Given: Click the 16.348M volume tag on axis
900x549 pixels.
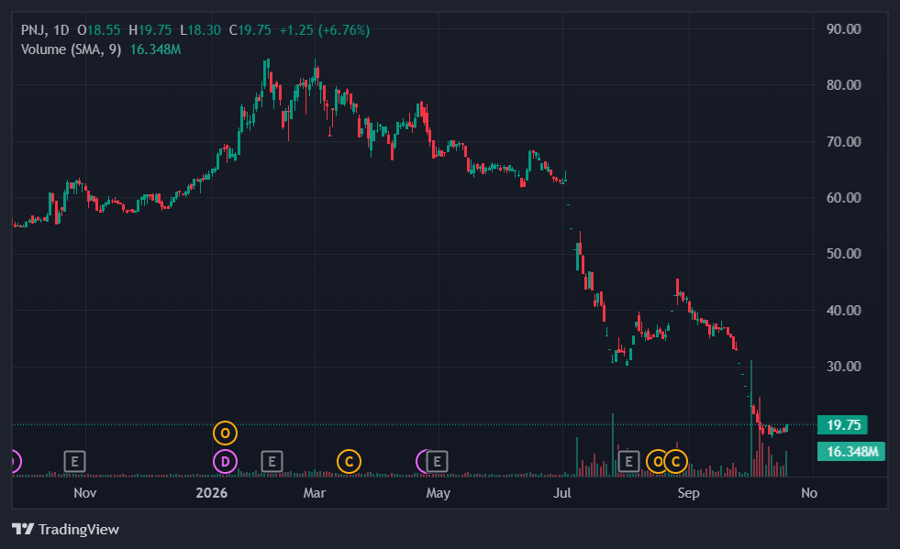Looking at the screenshot, I should pyautogui.click(x=851, y=451).
